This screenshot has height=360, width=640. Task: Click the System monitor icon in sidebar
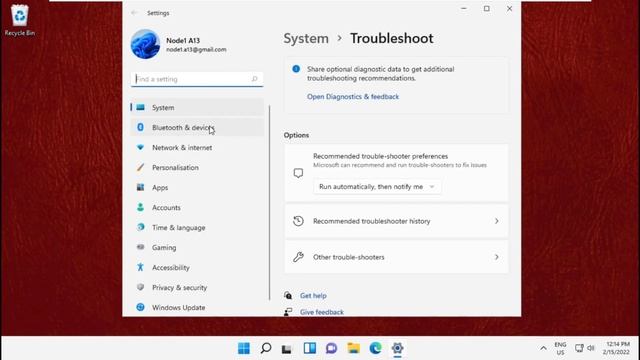tap(140, 107)
